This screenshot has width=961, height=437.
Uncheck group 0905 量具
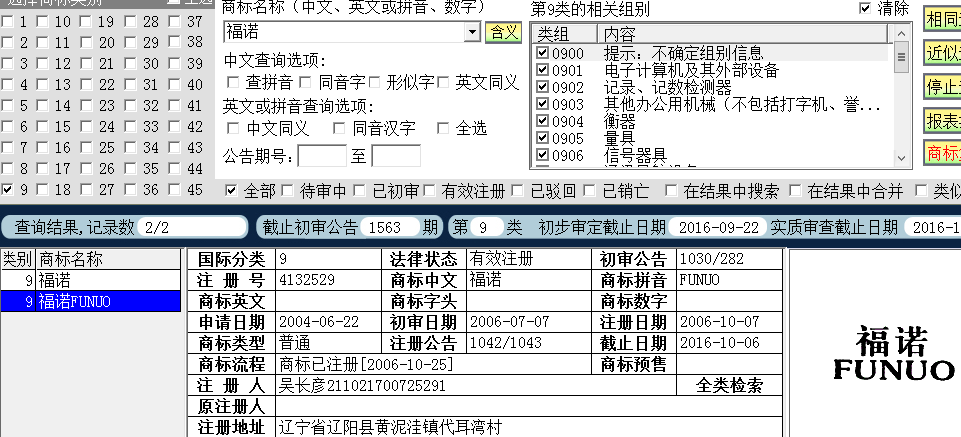click(x=542, y=138)
